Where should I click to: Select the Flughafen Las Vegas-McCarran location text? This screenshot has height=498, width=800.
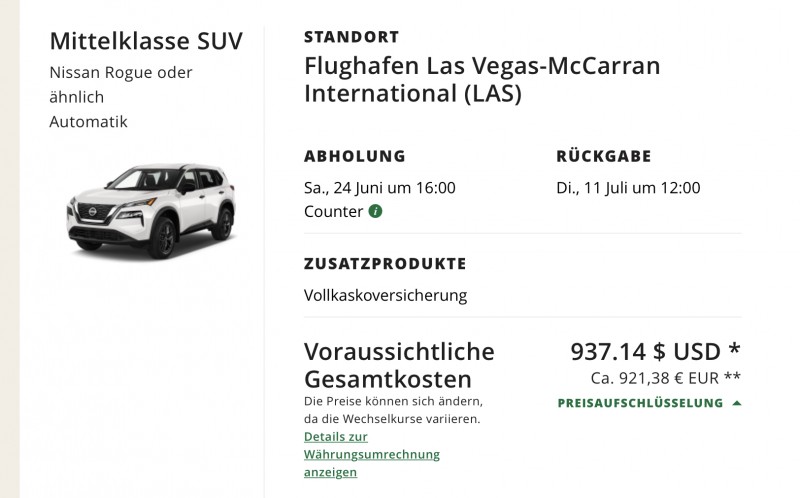[482, 80]
